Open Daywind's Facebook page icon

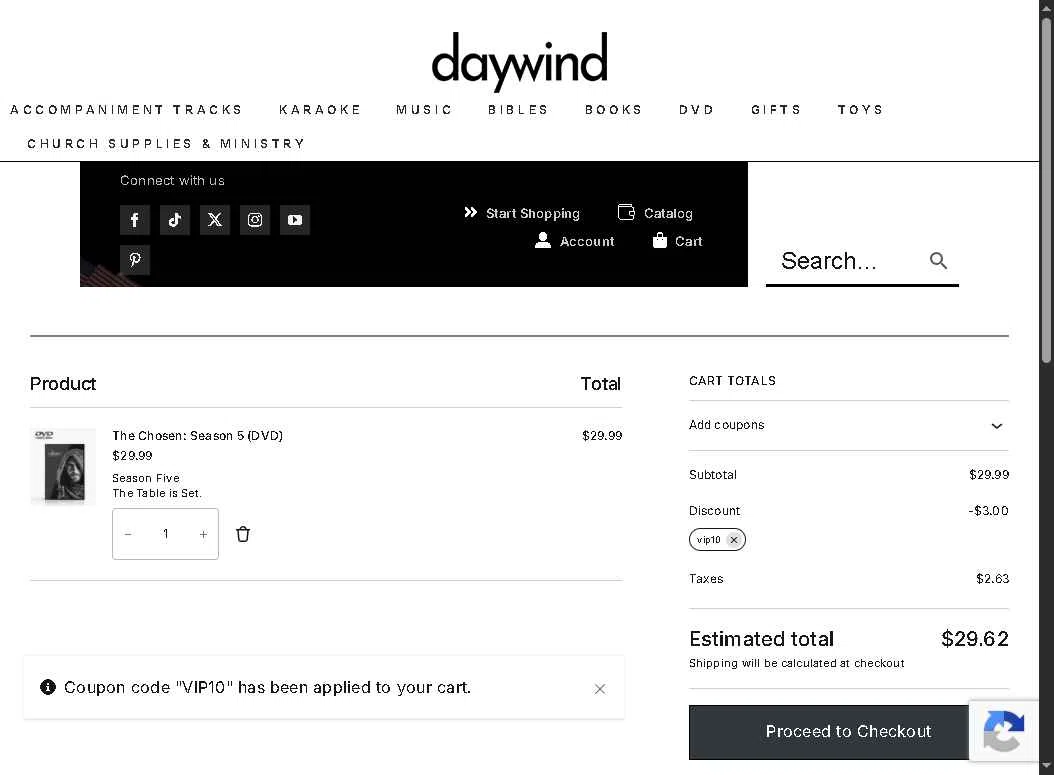coord(134,220)
